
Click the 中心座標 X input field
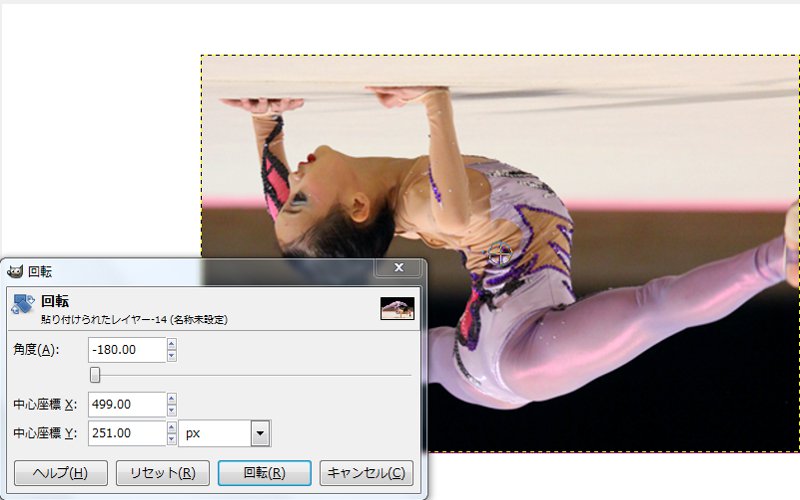click(x=127, y=405)
